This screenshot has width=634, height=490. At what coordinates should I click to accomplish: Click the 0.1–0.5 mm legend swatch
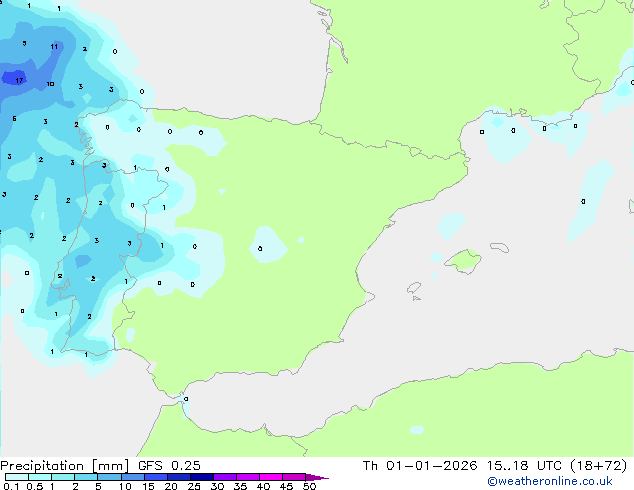17,477
